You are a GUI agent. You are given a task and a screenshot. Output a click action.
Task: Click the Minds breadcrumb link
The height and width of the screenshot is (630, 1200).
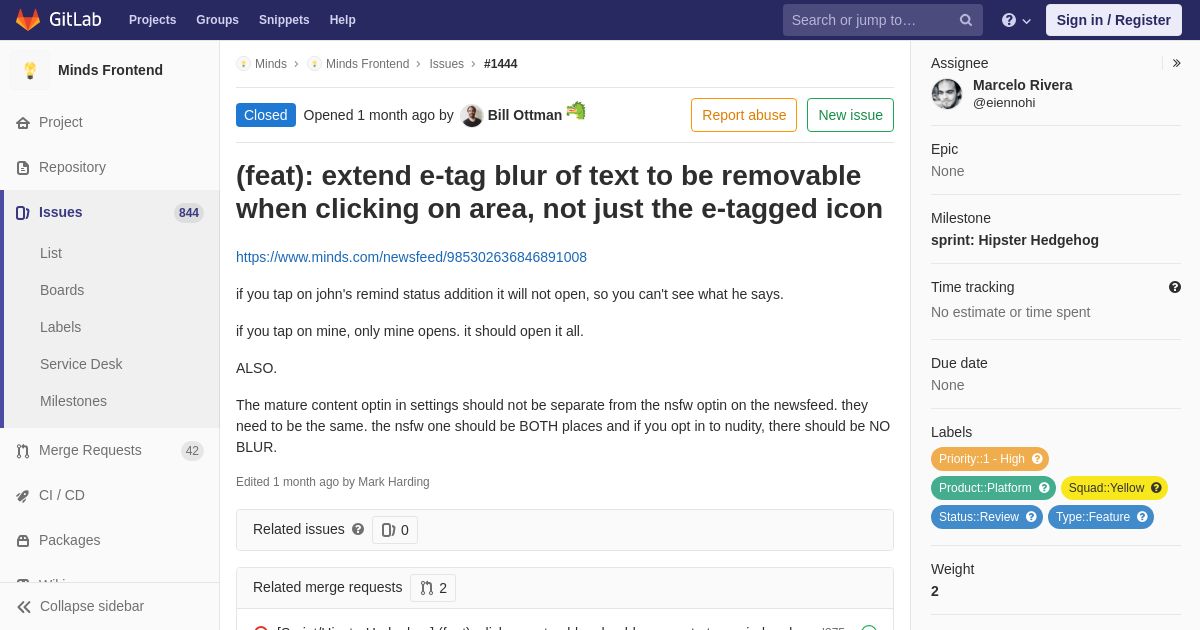click(x=271, y=64)
